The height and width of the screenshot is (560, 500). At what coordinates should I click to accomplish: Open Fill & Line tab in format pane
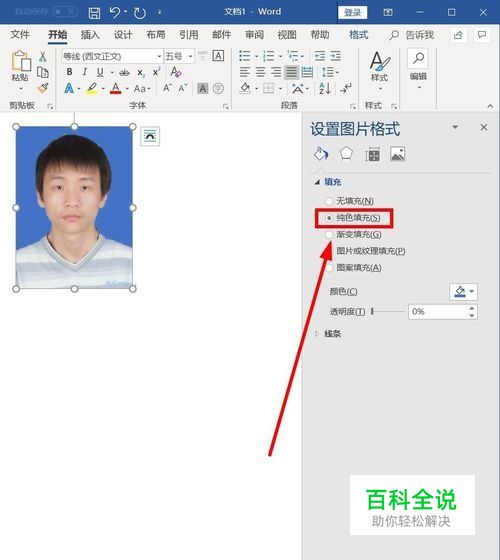click(x=321, y=154)
